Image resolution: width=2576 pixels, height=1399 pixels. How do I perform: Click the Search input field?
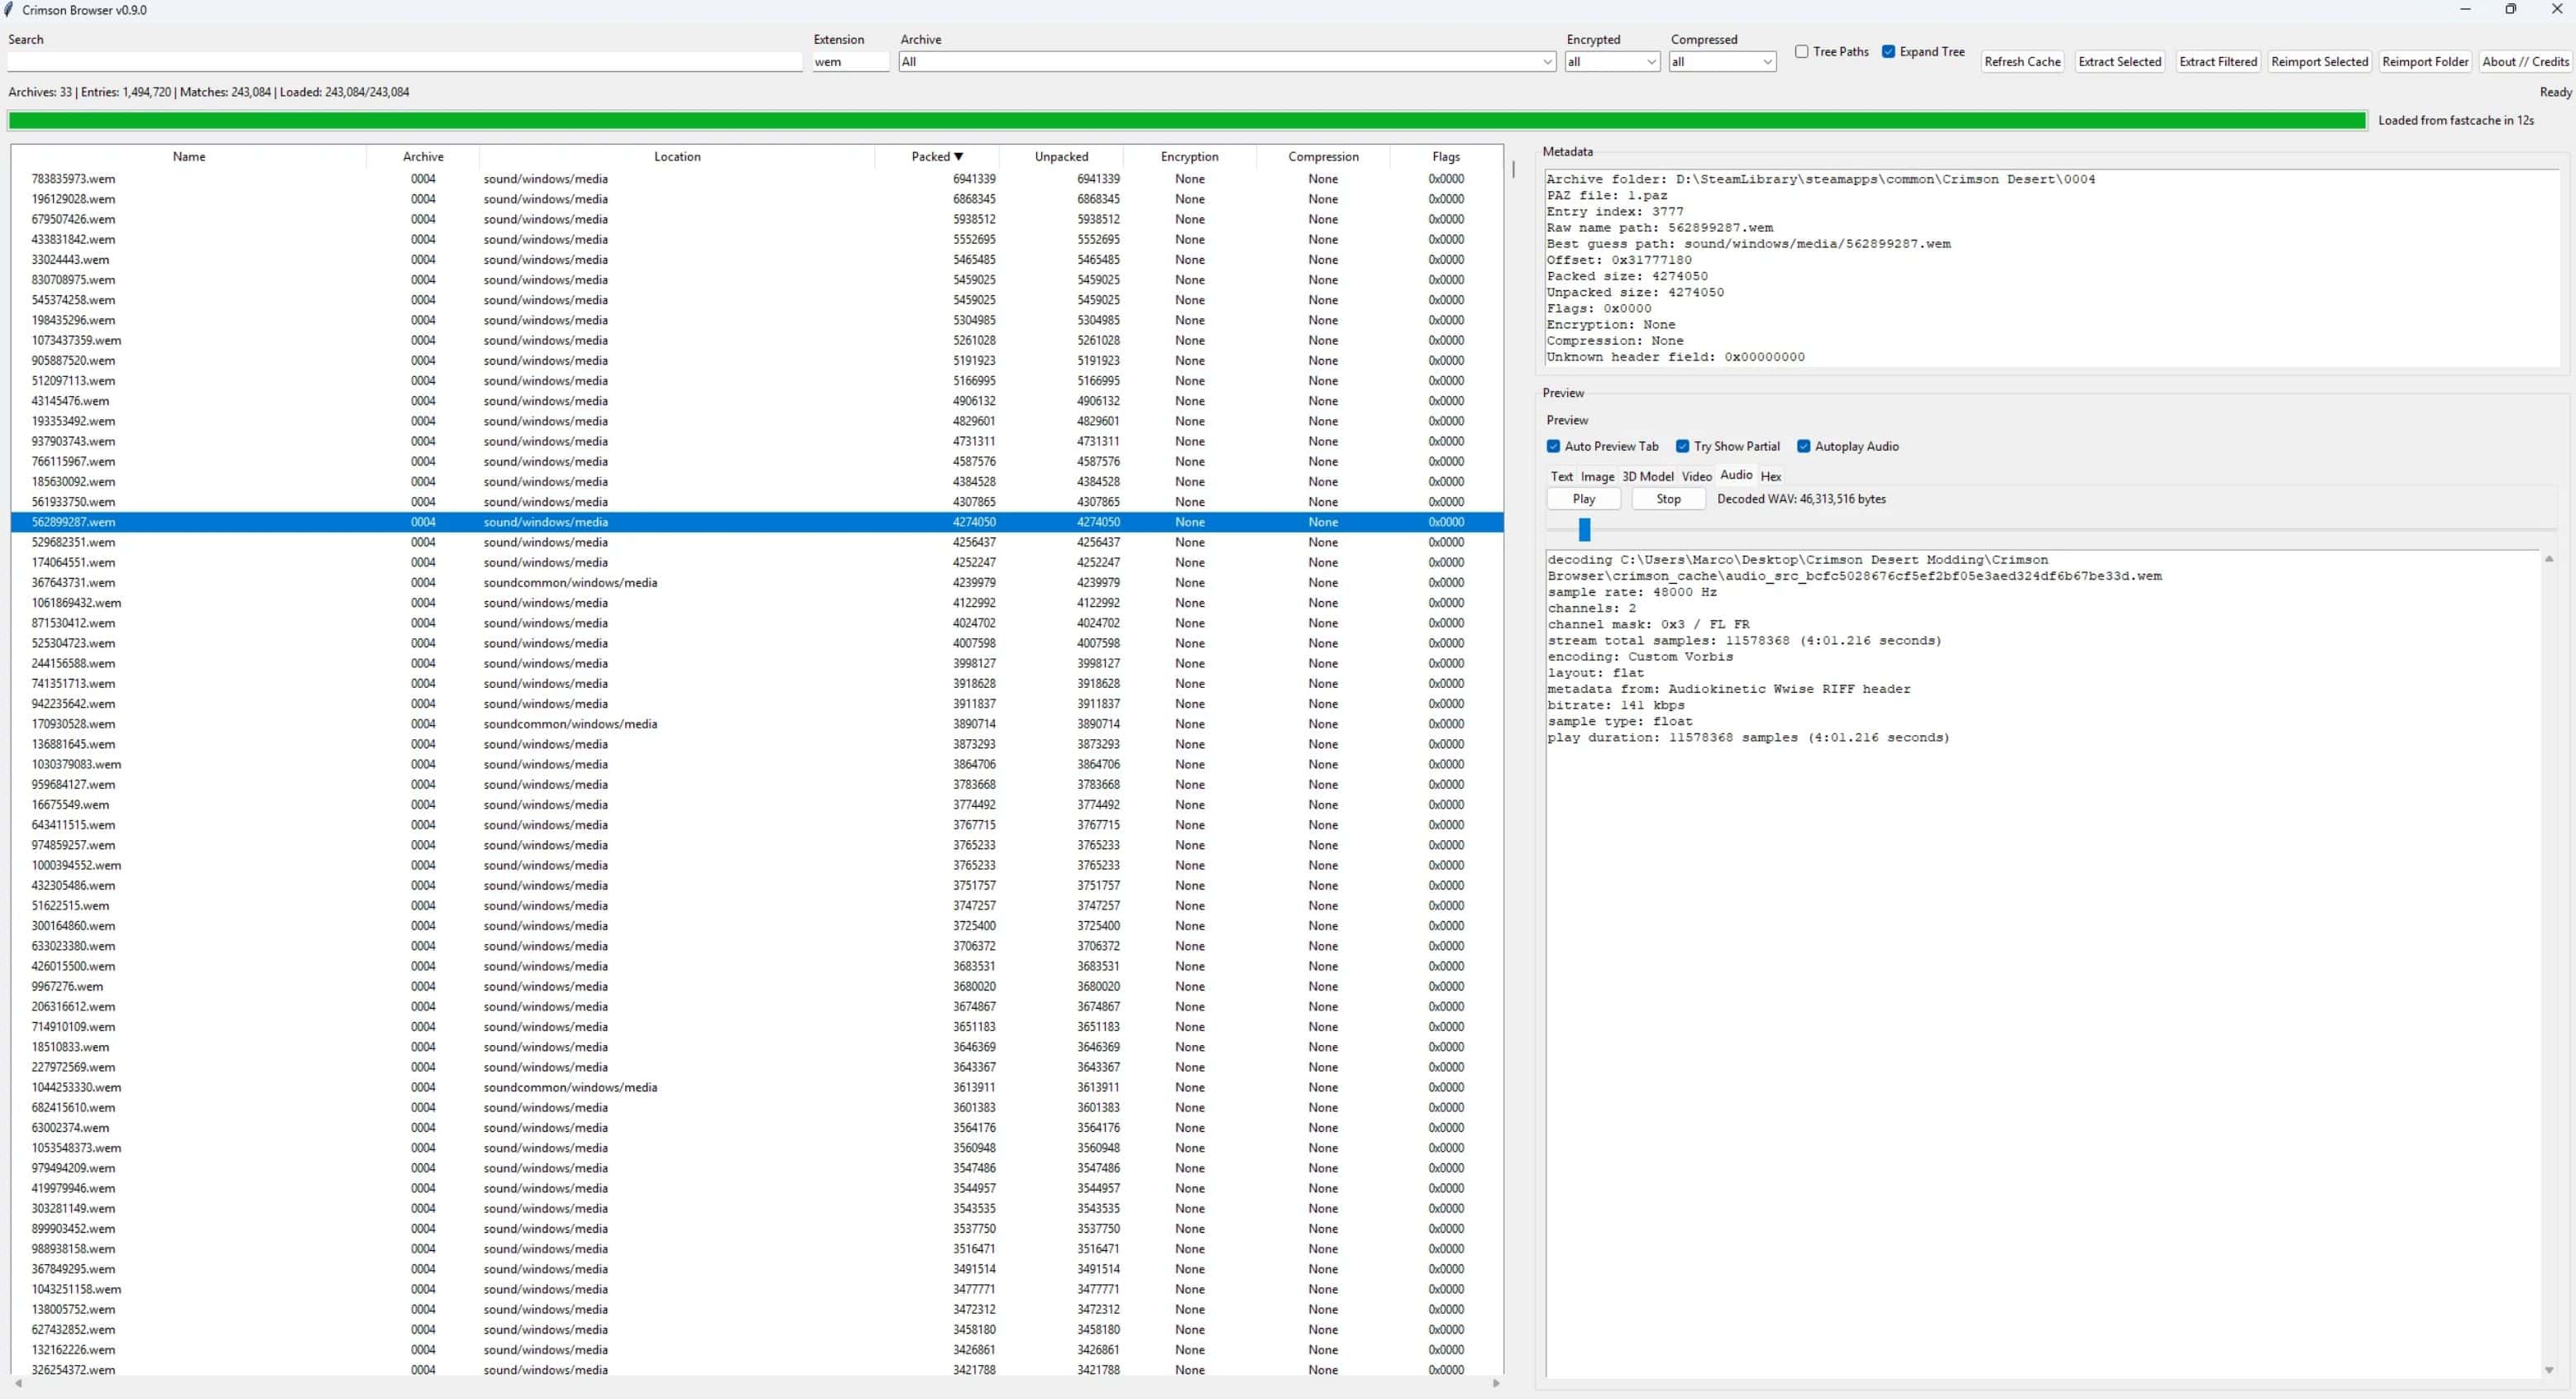point(404,62)
